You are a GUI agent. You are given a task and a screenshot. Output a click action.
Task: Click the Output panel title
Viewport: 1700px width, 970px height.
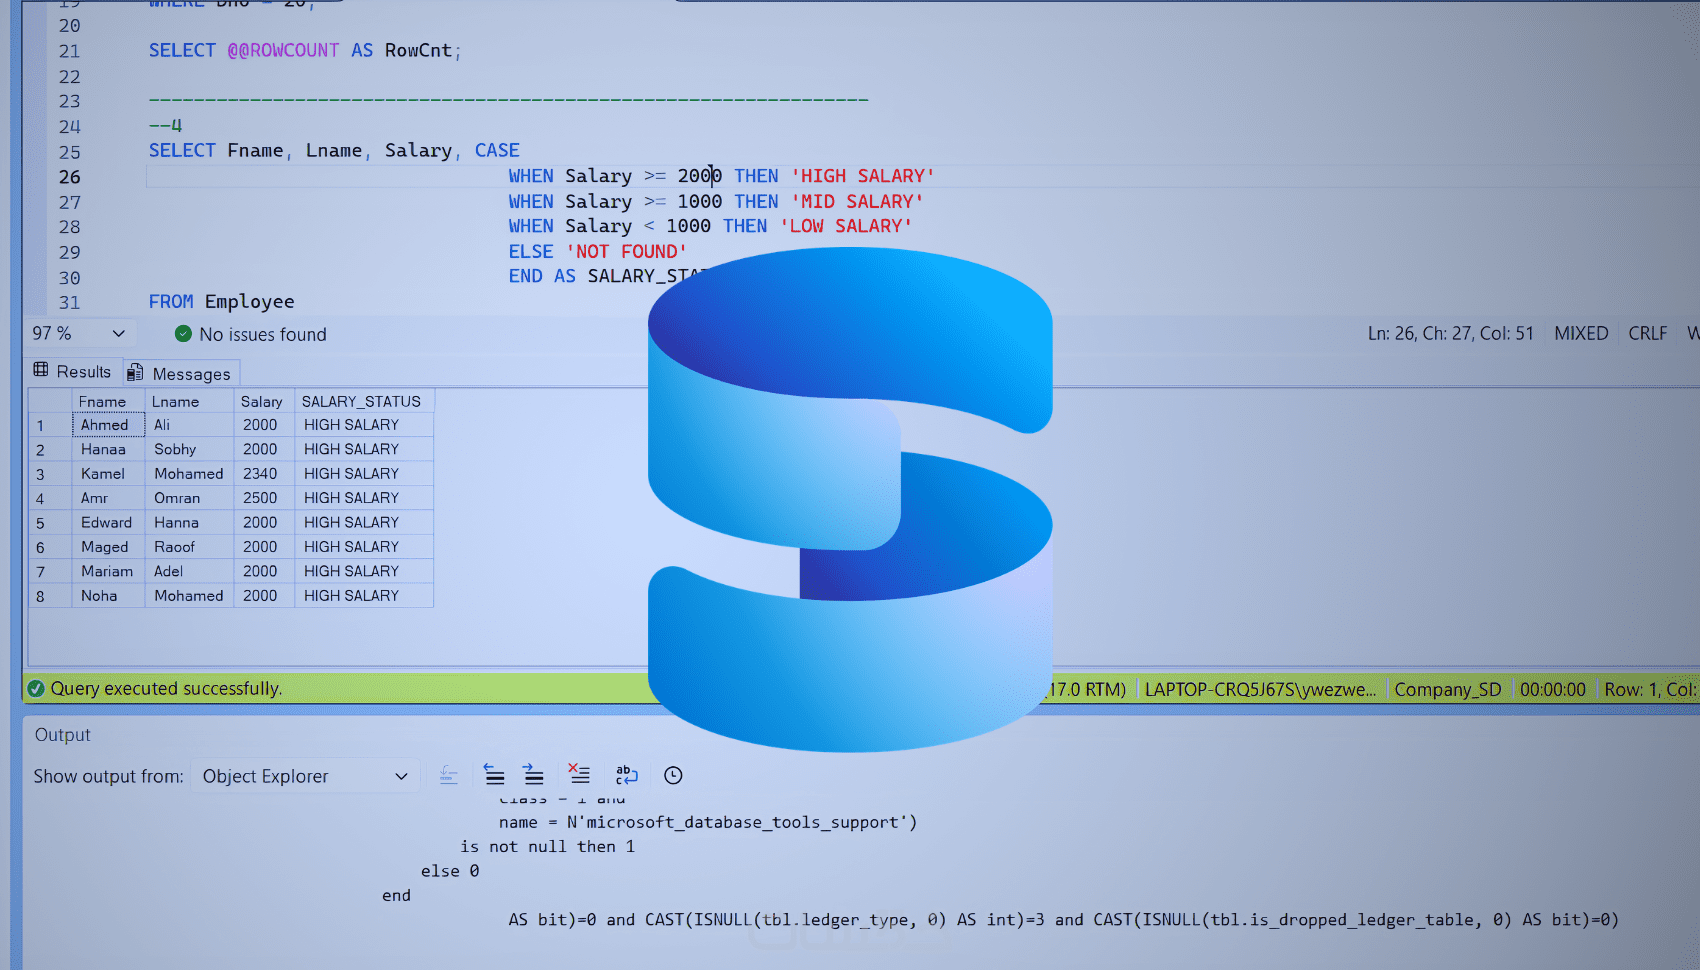point(62,734)
